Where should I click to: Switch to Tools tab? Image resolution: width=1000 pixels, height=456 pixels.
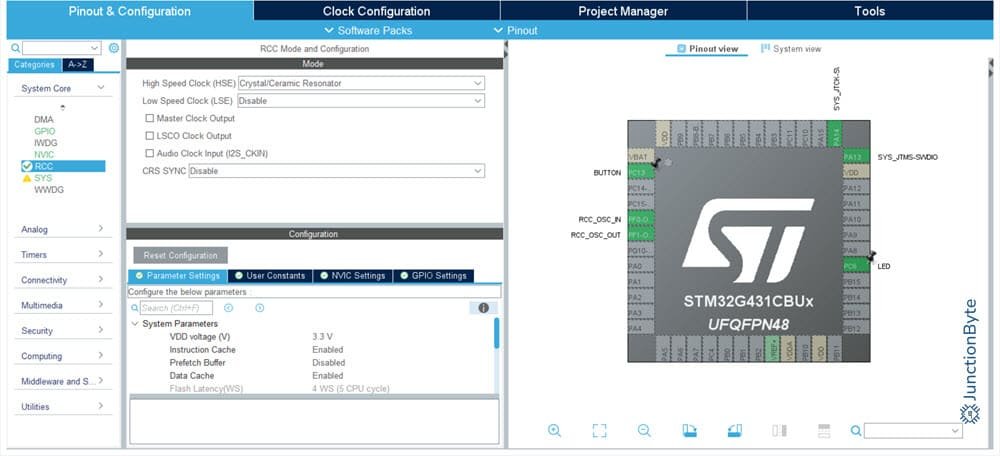(870, 11)
